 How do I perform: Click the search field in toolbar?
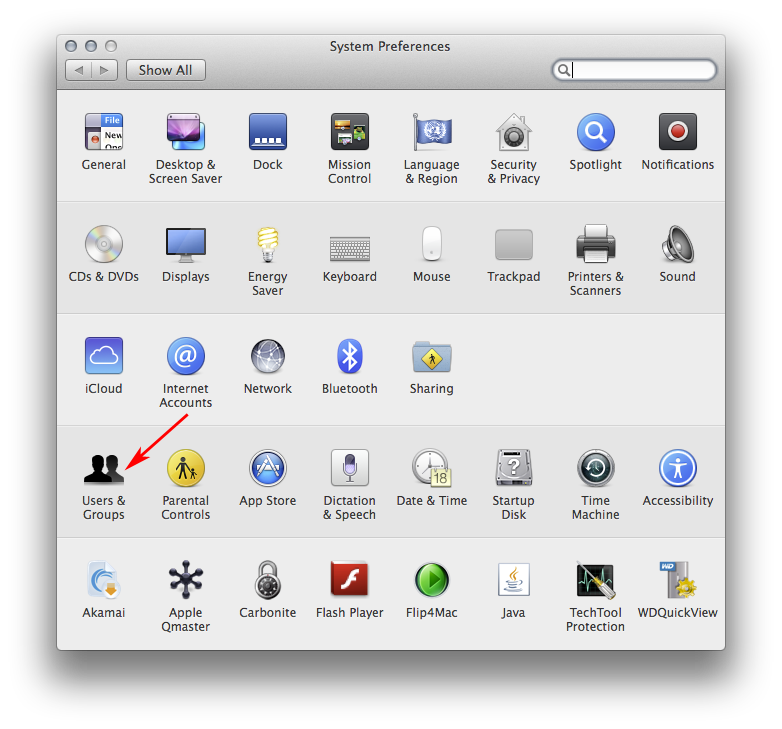pos(640,70)
